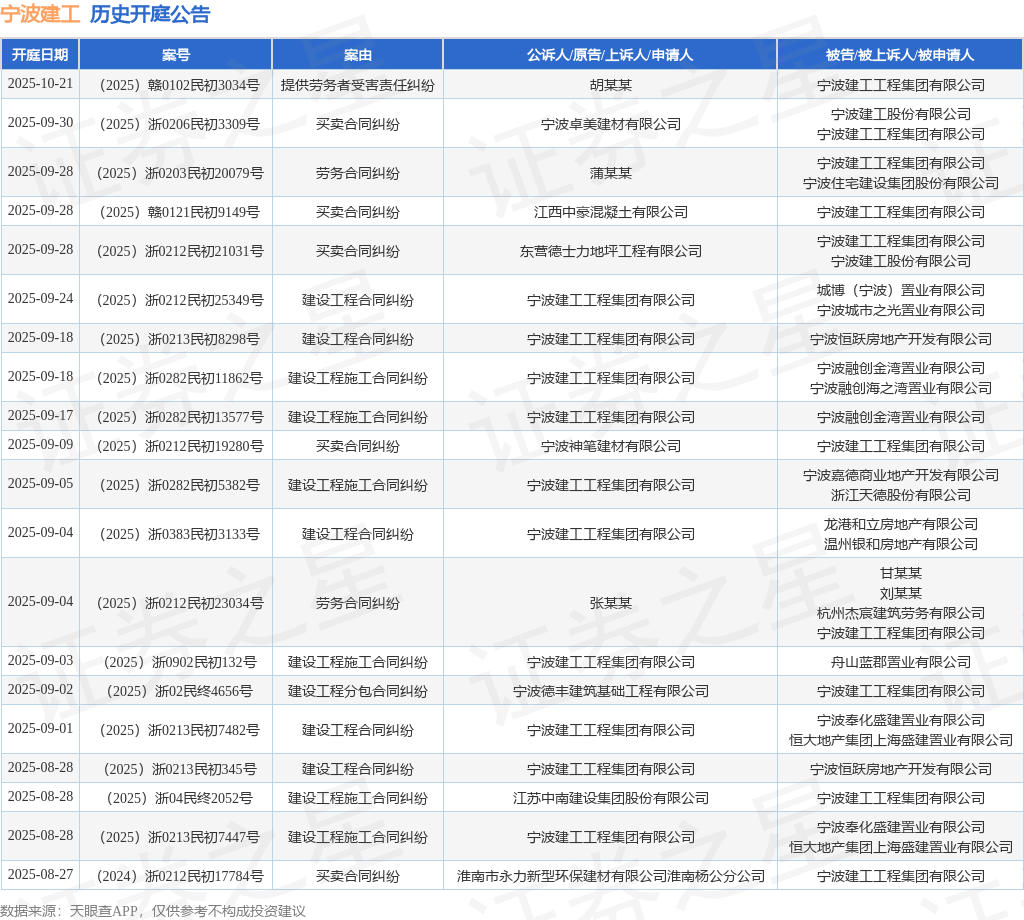Select case number (2025)浙0203民初20079号
Image resolution: width=1024 pixels, height=920 pixels.
180,173
